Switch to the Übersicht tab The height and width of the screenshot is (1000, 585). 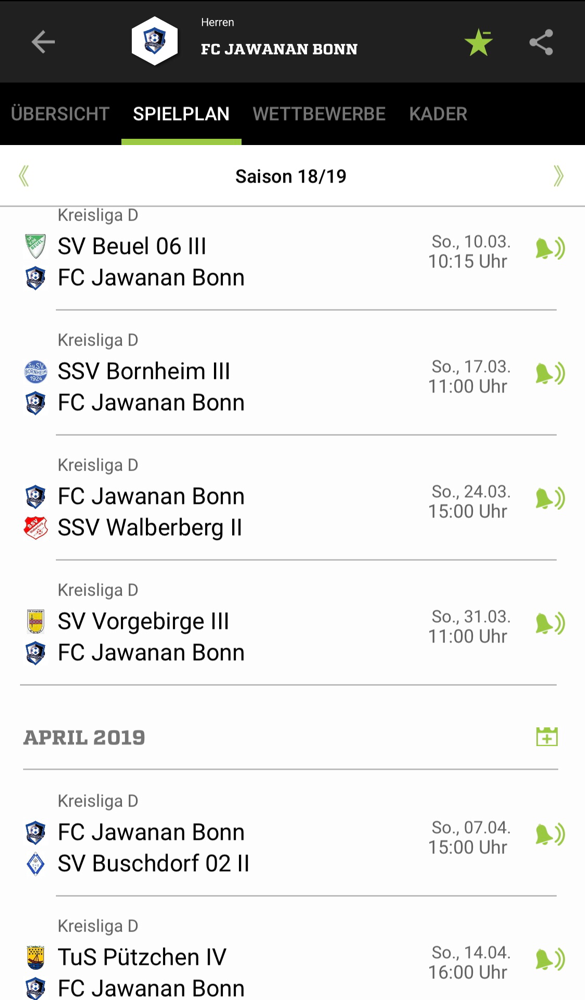coord(60,114)
